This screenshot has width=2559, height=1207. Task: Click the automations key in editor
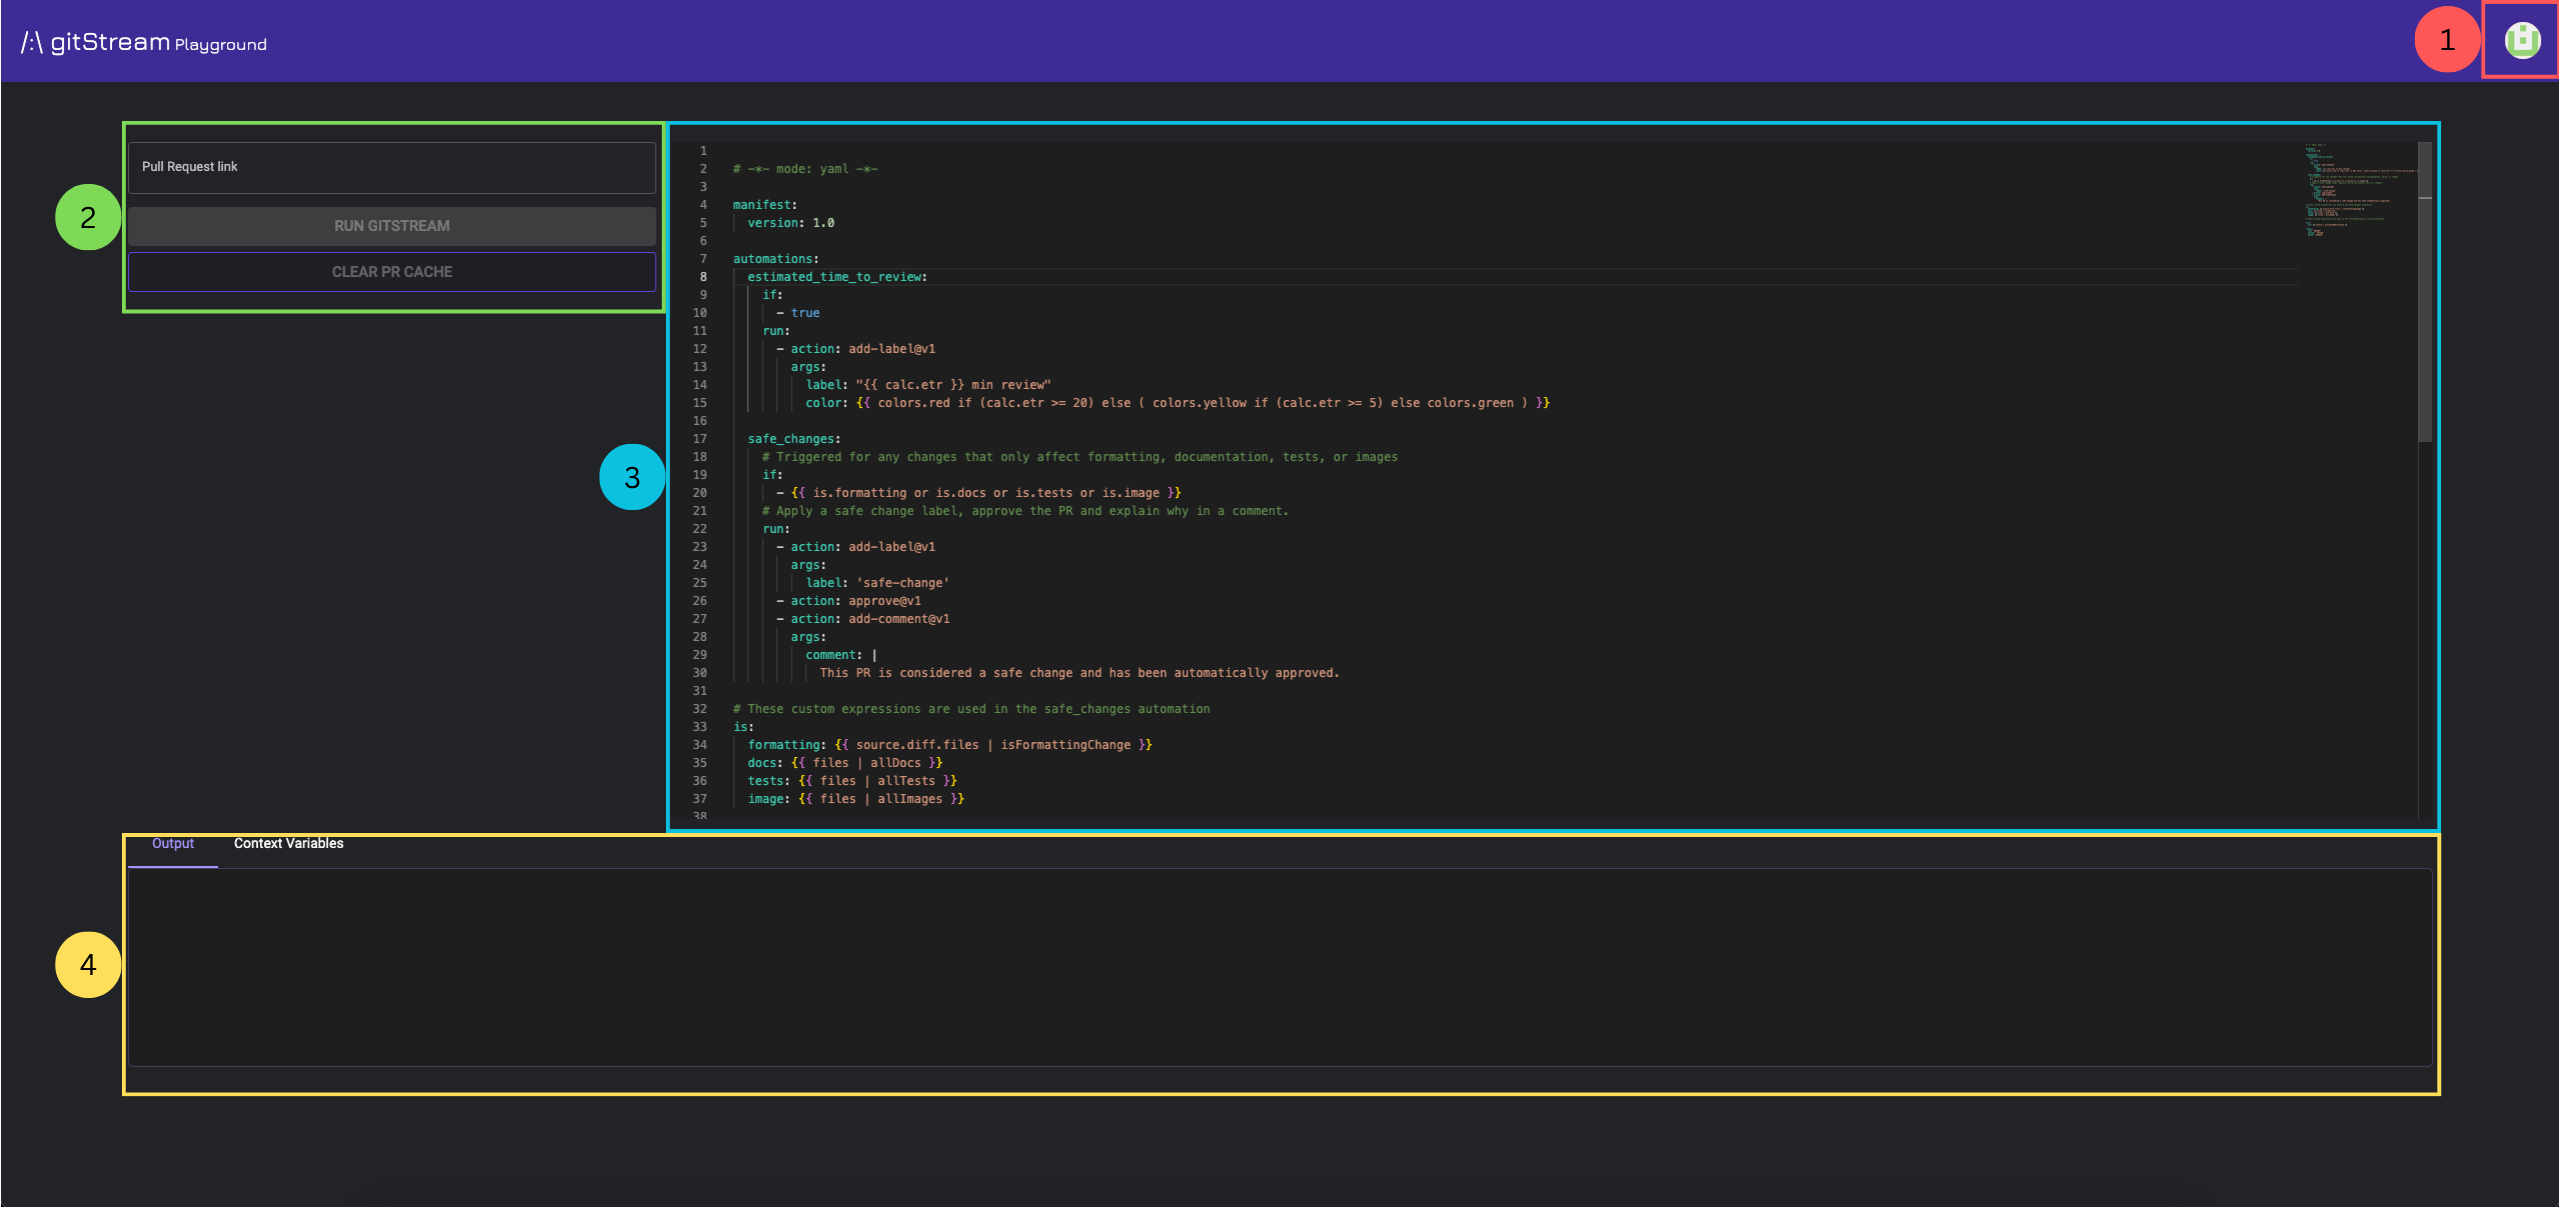tap(772, 259)
